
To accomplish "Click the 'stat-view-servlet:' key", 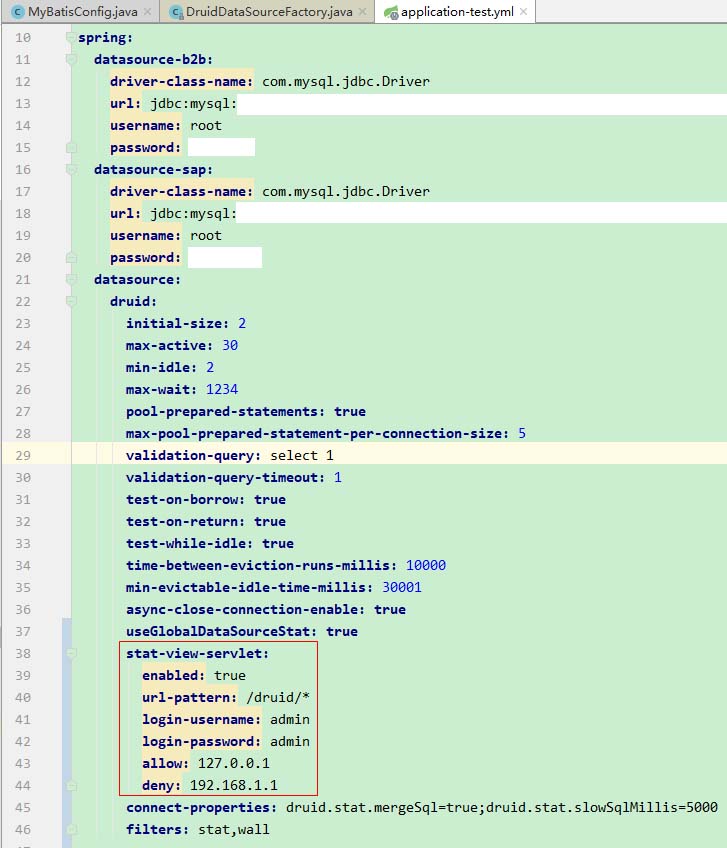I will pos(197,653).
